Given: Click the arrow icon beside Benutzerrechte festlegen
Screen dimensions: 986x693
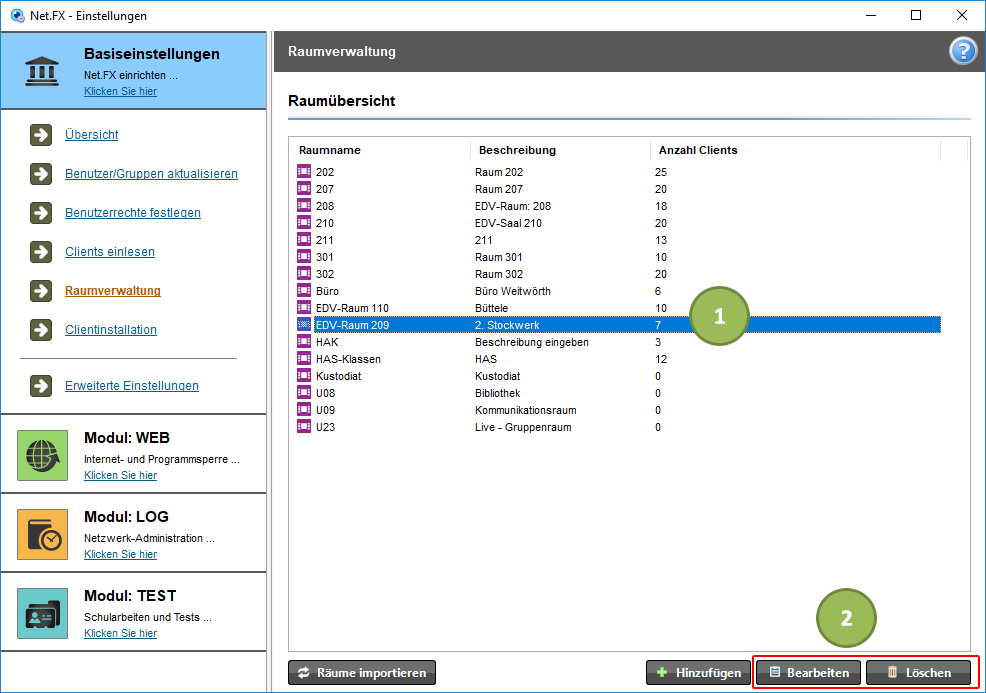Looking at the screenshot, I should [x=41, y=213].
